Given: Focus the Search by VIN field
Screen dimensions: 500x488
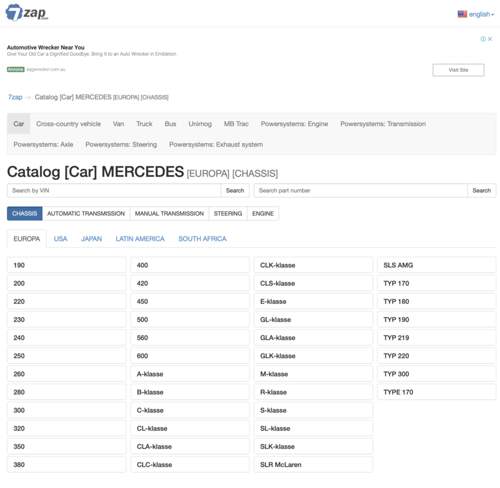Looking at the screenshot, I should [x=114, y=190].
